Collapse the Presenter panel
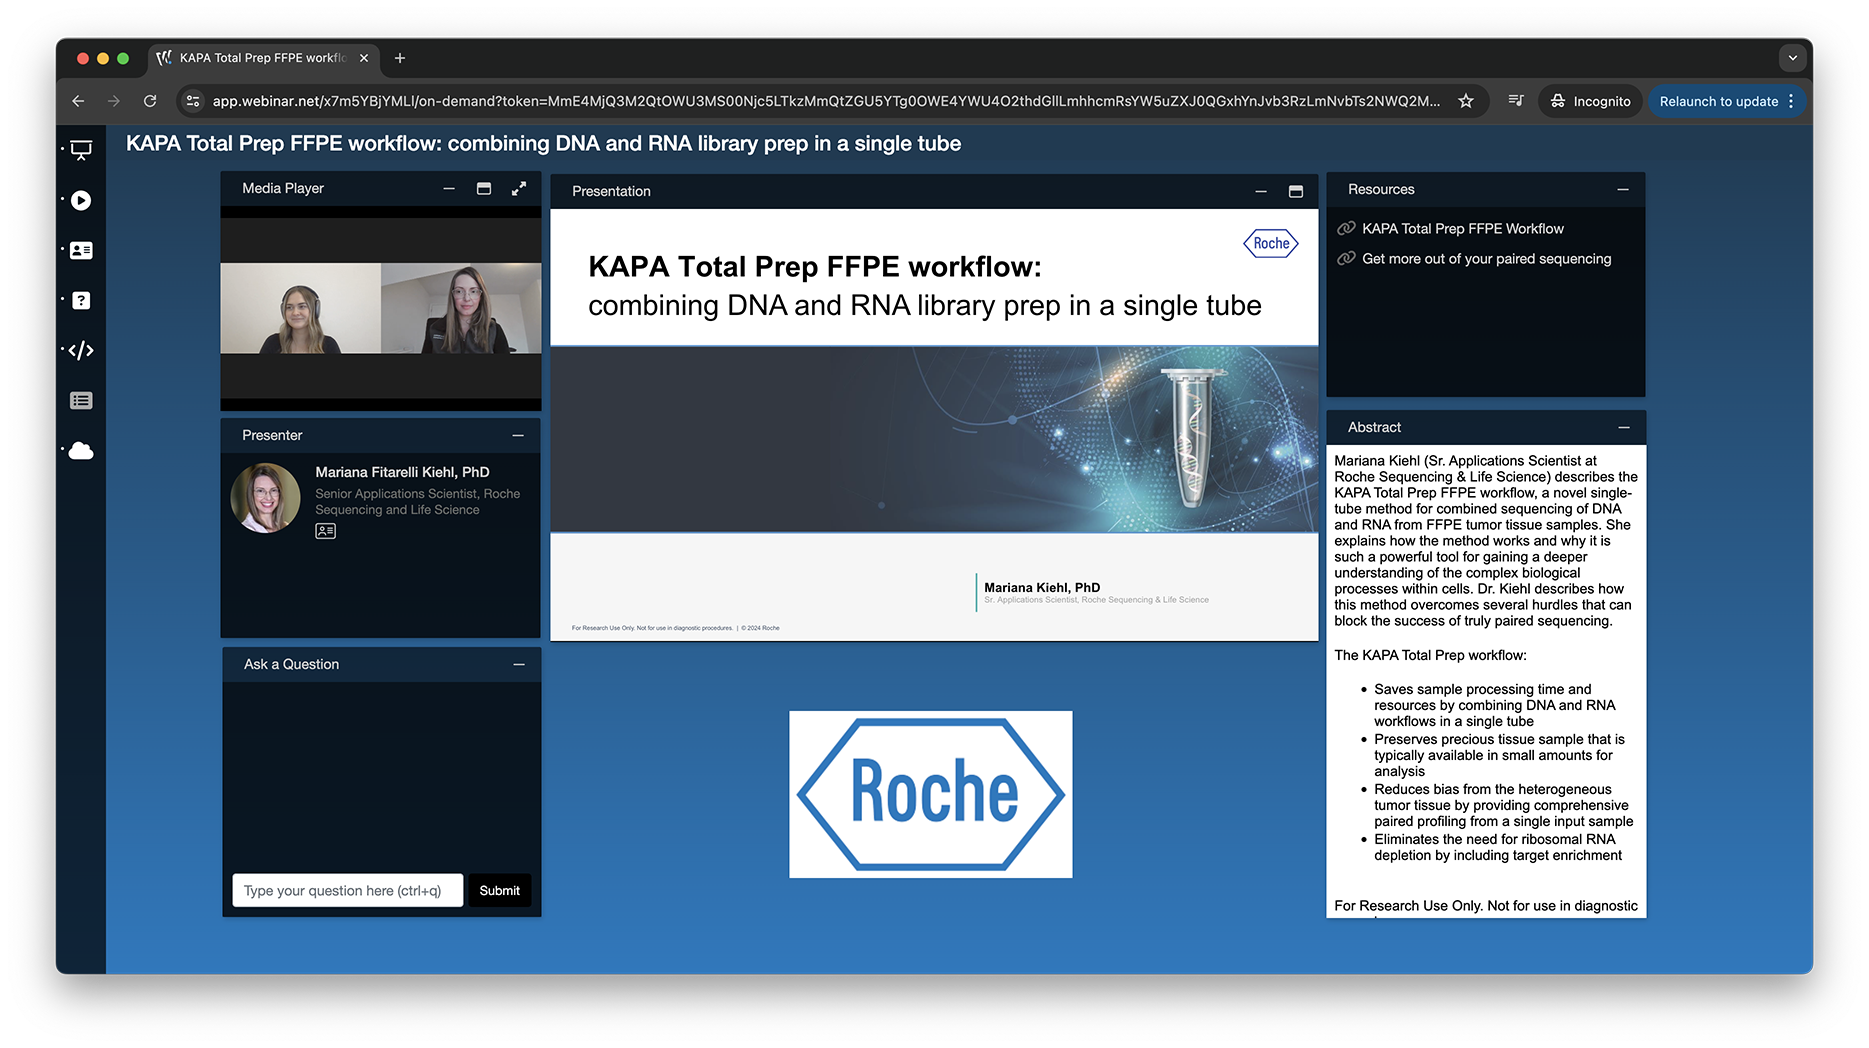Viewport: 1869px width, 1048px height. 518,435
